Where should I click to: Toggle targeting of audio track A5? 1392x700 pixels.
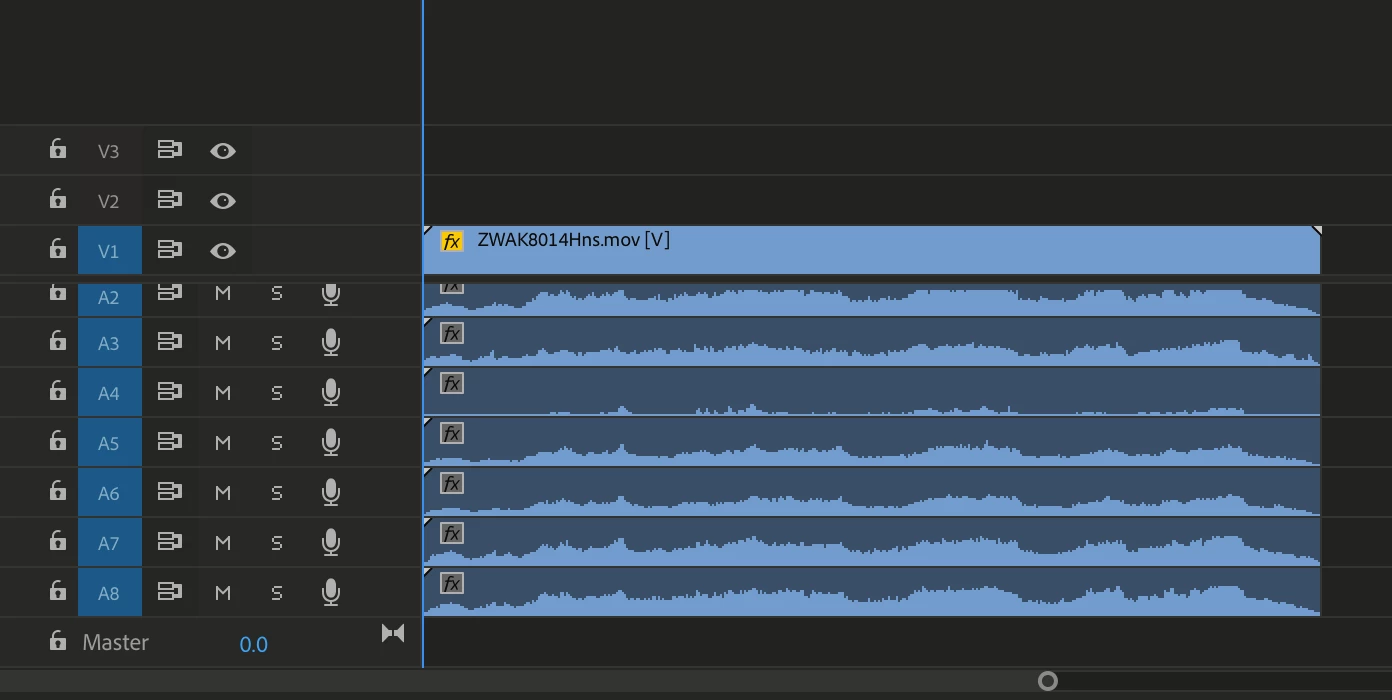(108, 443)
